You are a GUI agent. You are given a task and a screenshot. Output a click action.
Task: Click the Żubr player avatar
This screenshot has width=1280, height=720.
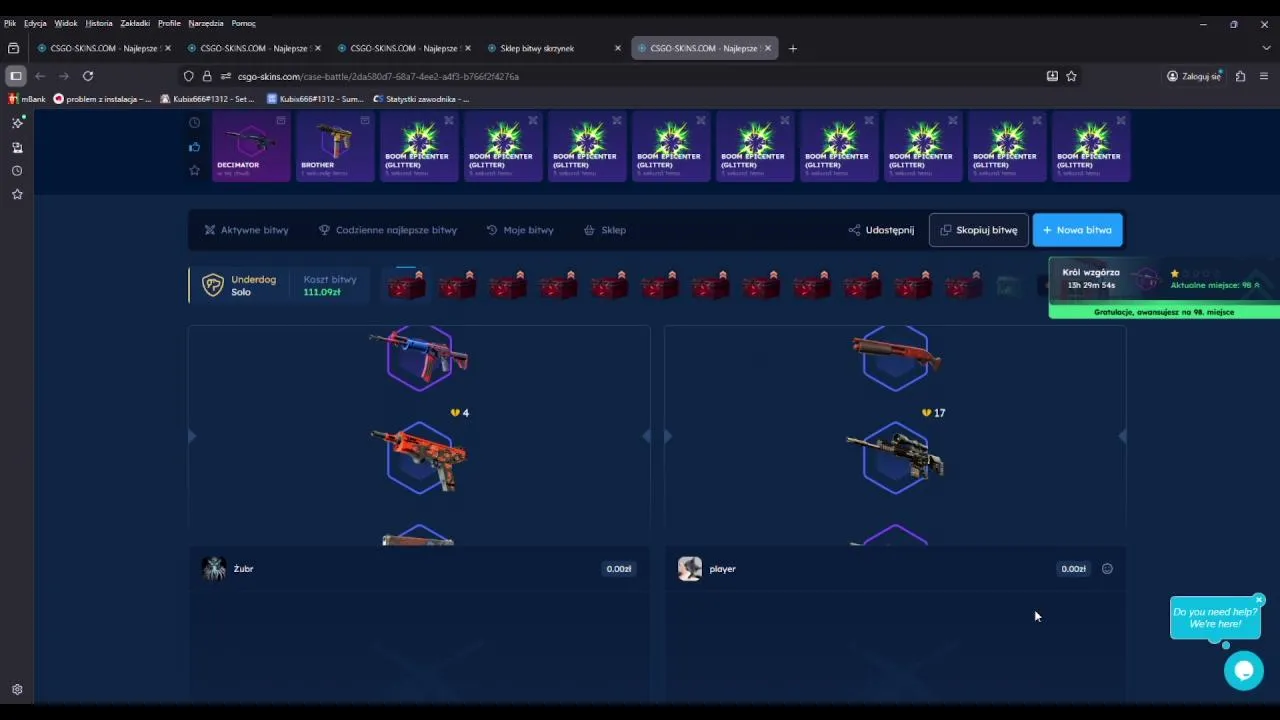pyautogui.click(x=214, y=569)
